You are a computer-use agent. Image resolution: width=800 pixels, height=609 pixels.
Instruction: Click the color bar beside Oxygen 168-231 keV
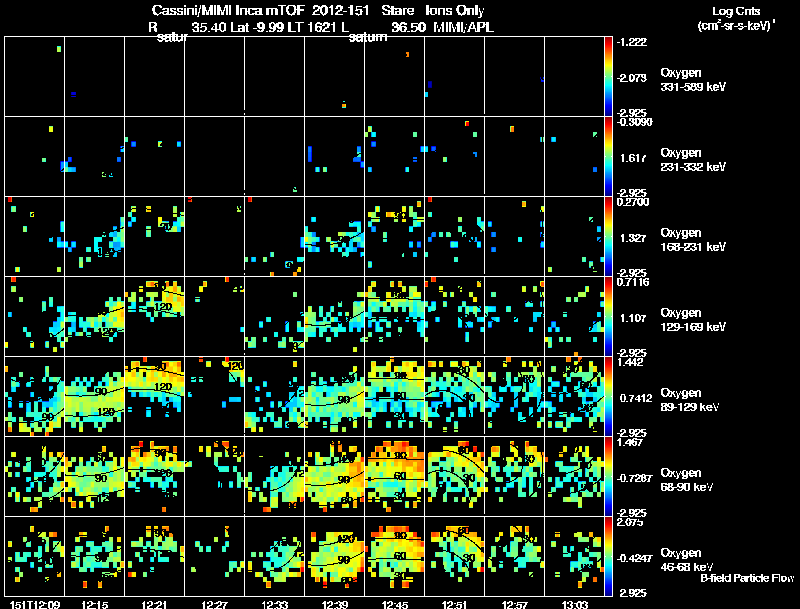click(608, 237)
